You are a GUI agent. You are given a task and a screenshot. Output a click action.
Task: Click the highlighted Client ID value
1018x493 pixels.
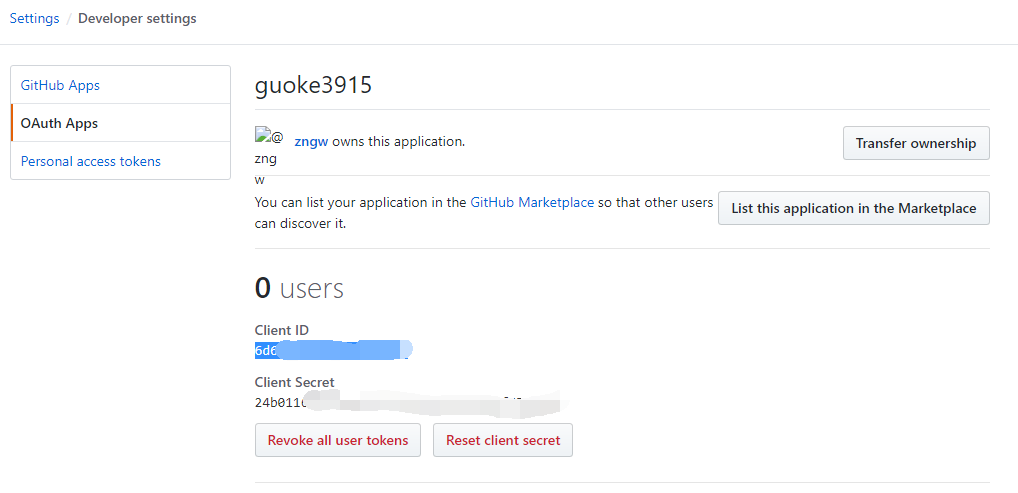332,350
